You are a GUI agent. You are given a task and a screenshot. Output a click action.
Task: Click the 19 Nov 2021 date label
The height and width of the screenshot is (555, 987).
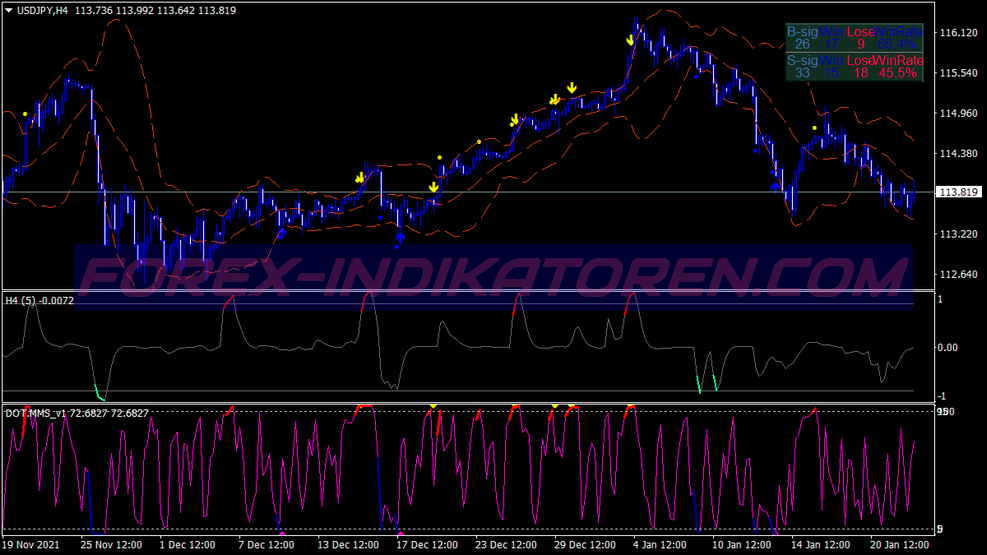click(31, 545)
